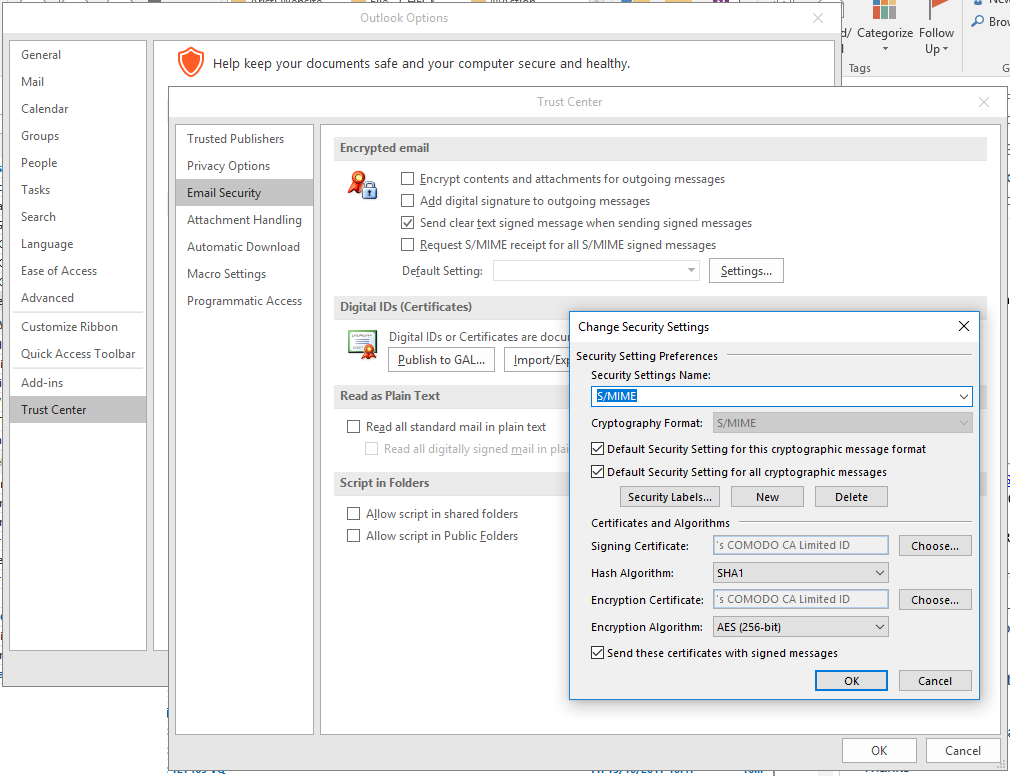Close the Trust Center window
Screen dimensions: 1010x776
click(x=984, y=102)
